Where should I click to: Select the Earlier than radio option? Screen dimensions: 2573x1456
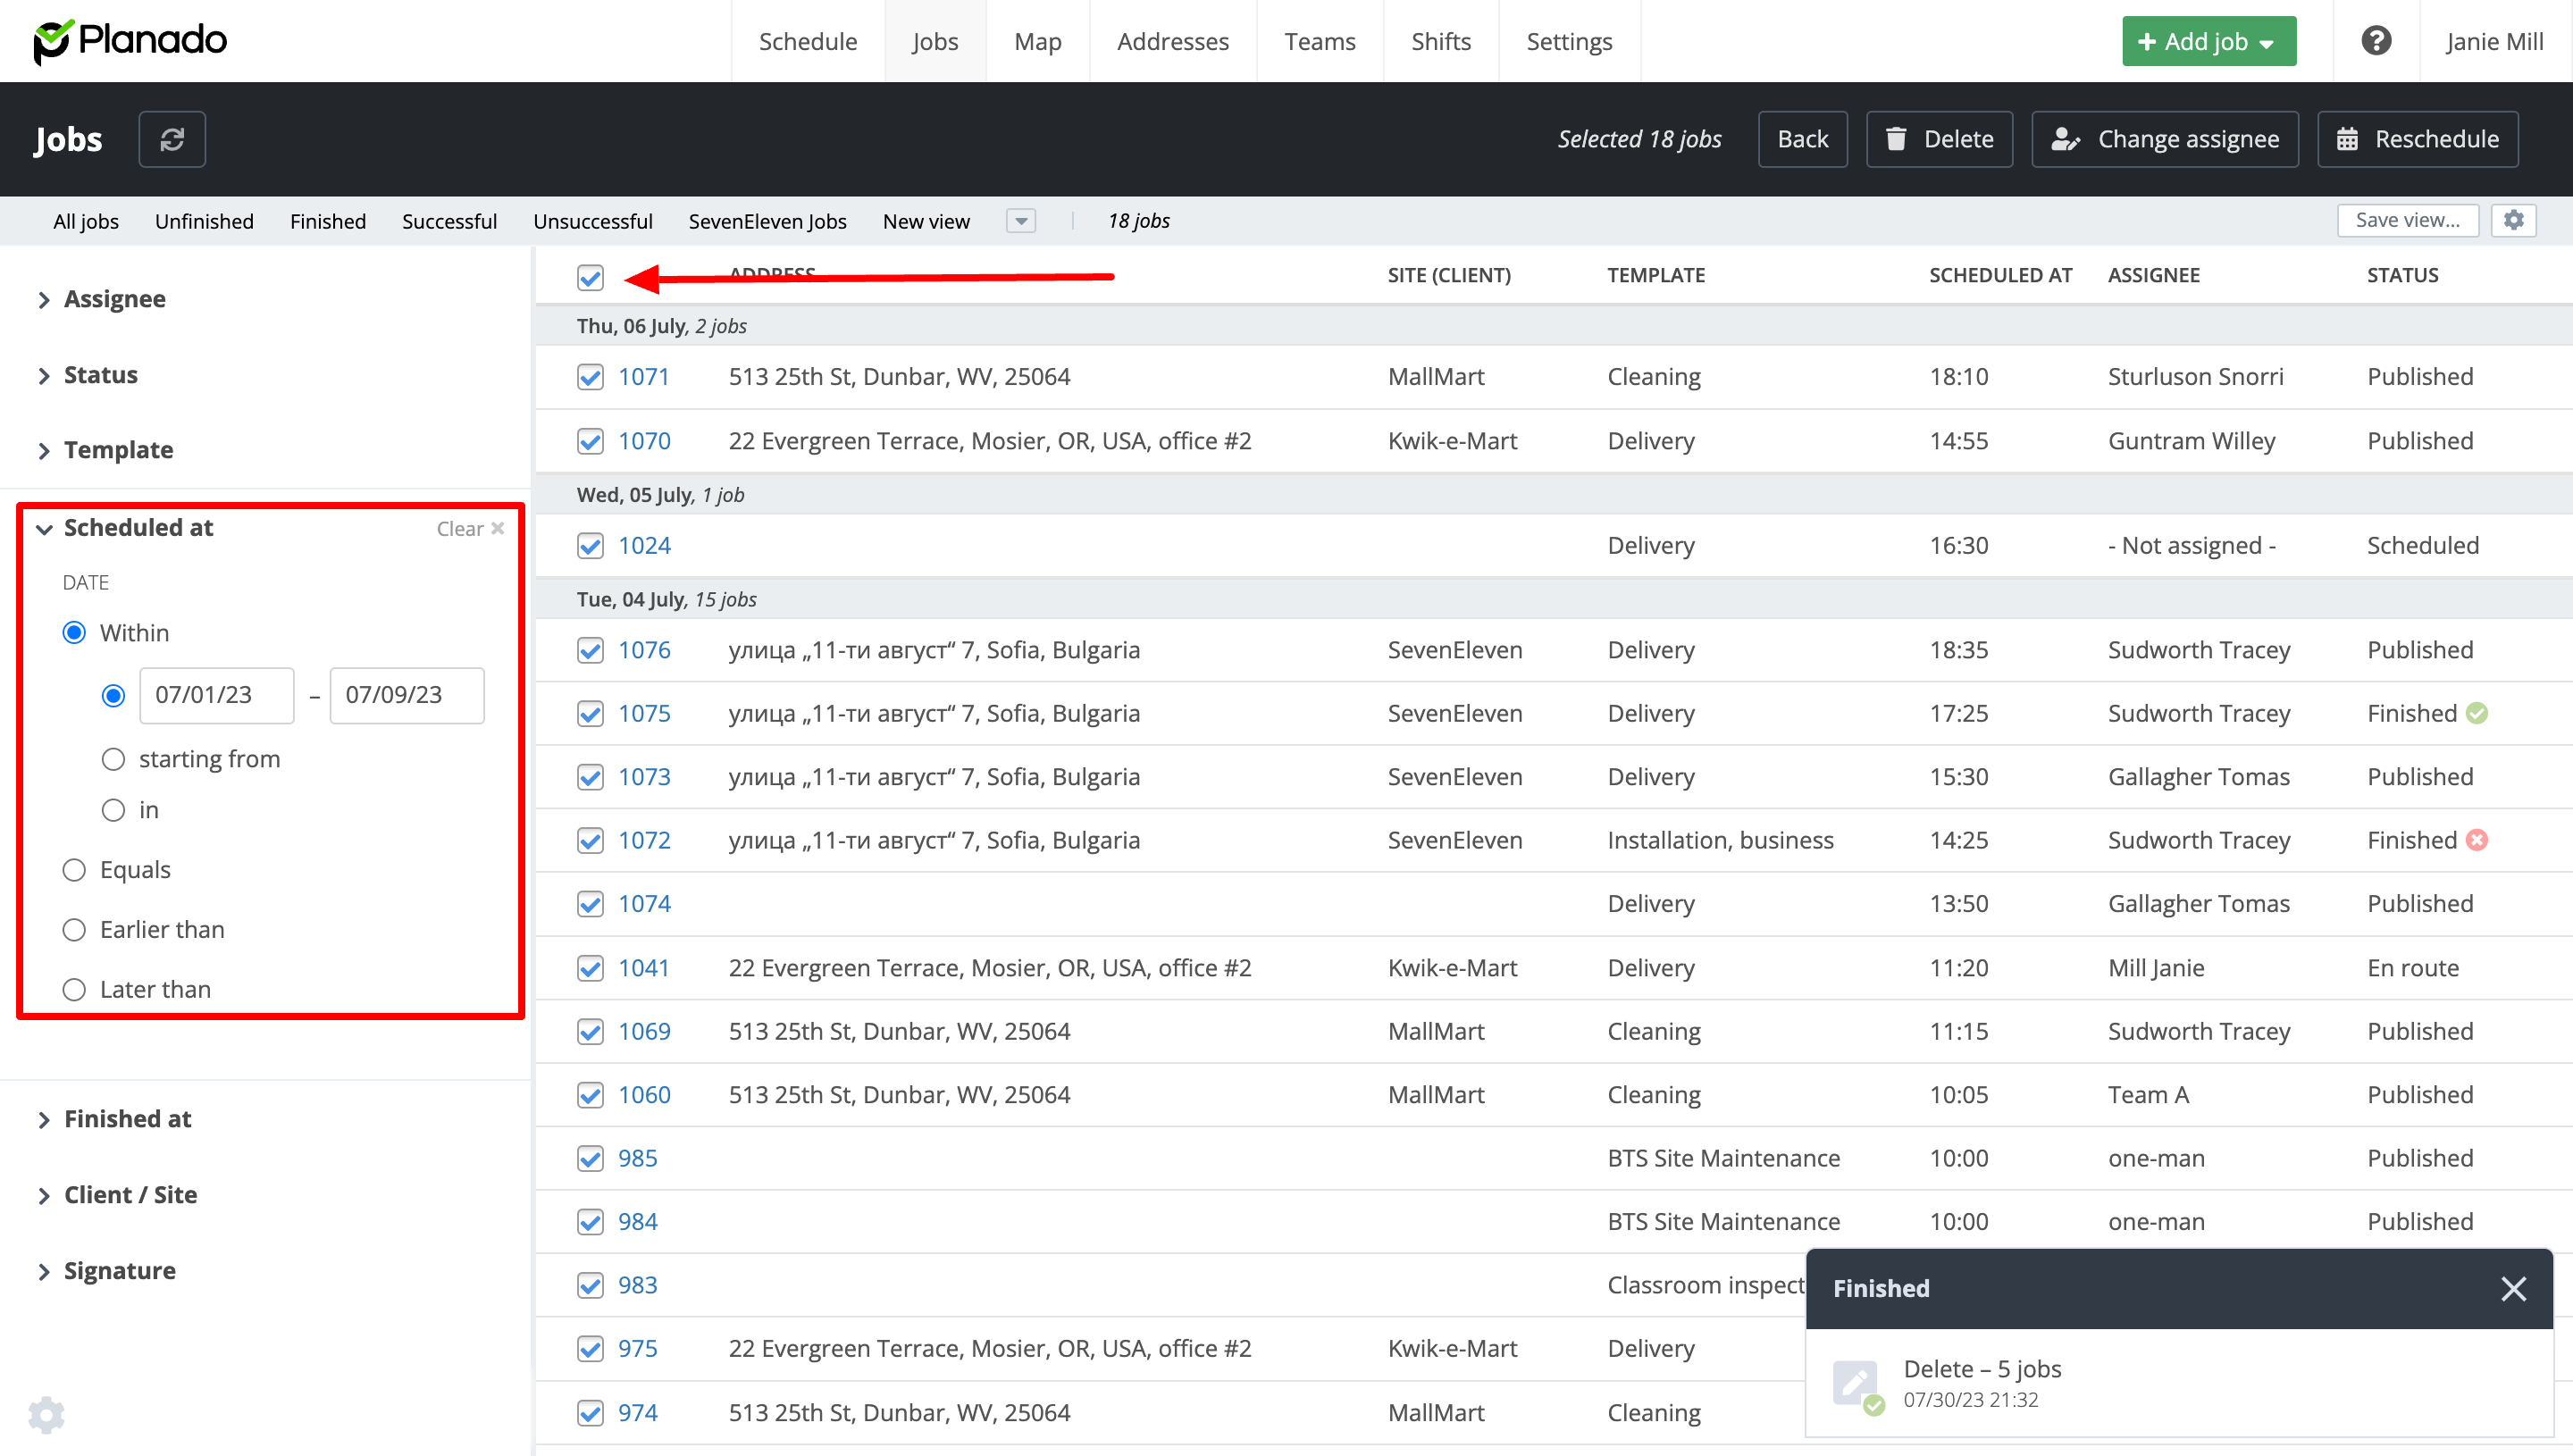[74, 929]
